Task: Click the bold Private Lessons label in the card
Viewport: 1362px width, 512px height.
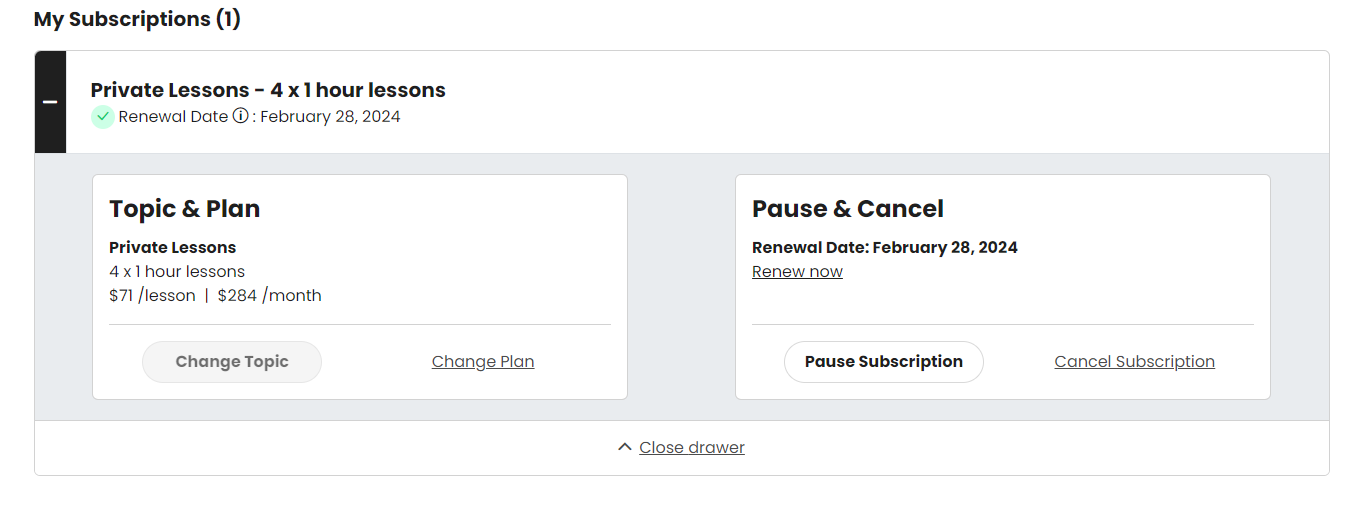Action: (172, 248)
